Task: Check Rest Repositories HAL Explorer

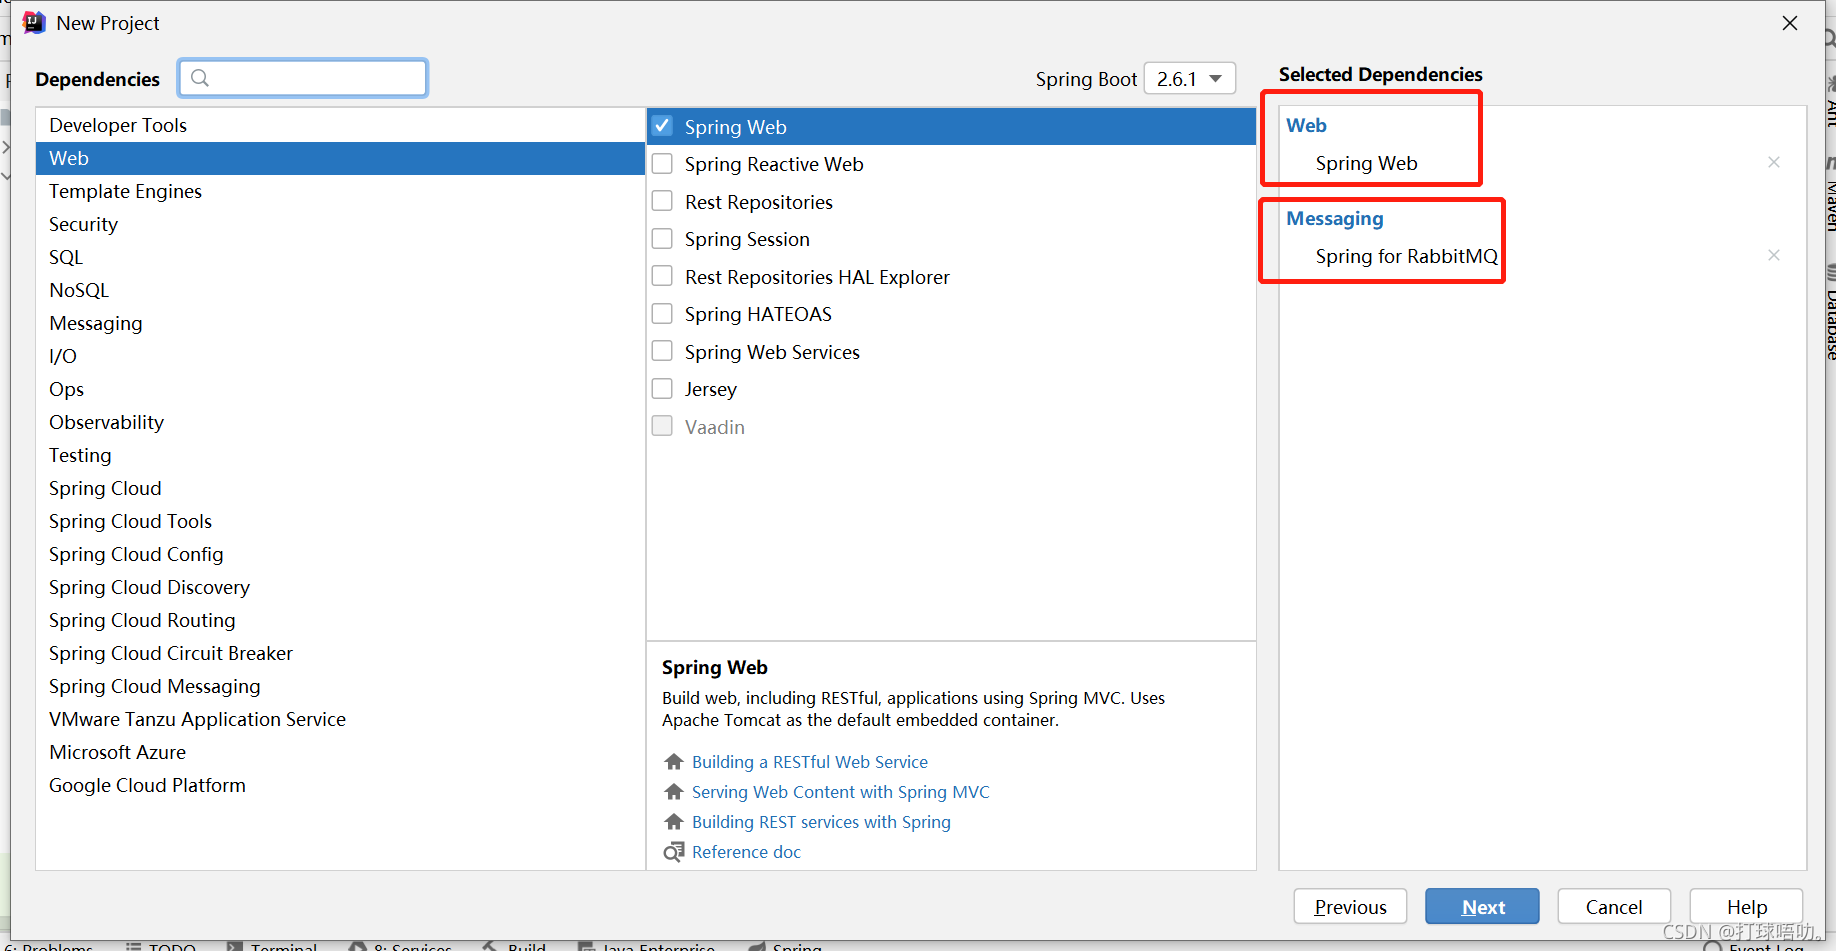Action: click(x=662, y=276)
